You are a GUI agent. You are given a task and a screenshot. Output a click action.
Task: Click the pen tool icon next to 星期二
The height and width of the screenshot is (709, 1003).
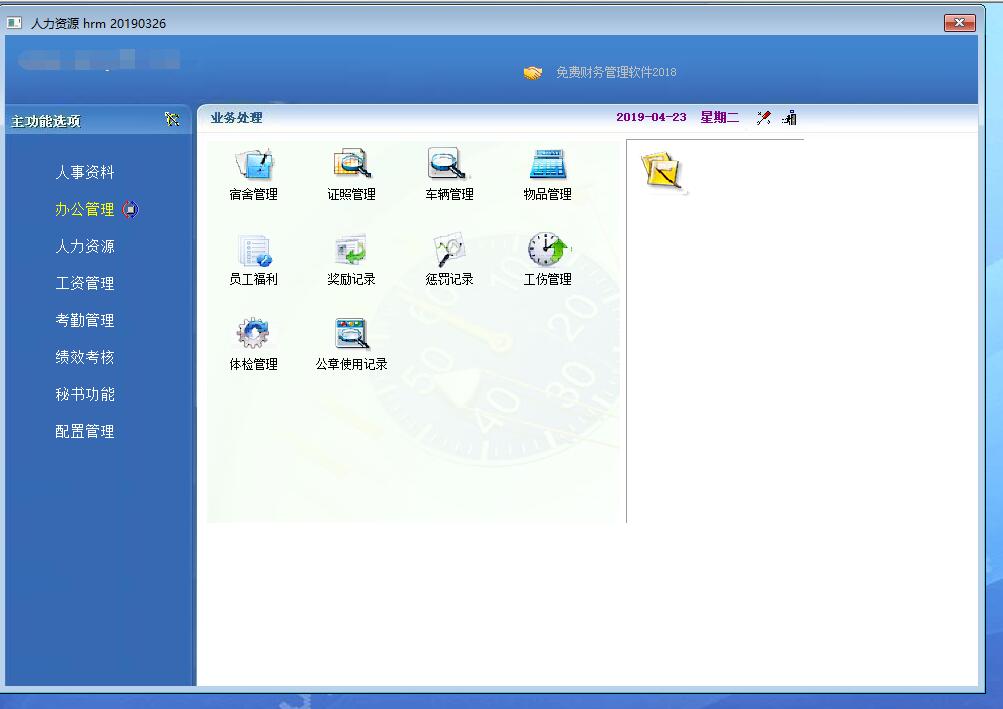click(763, 118)
